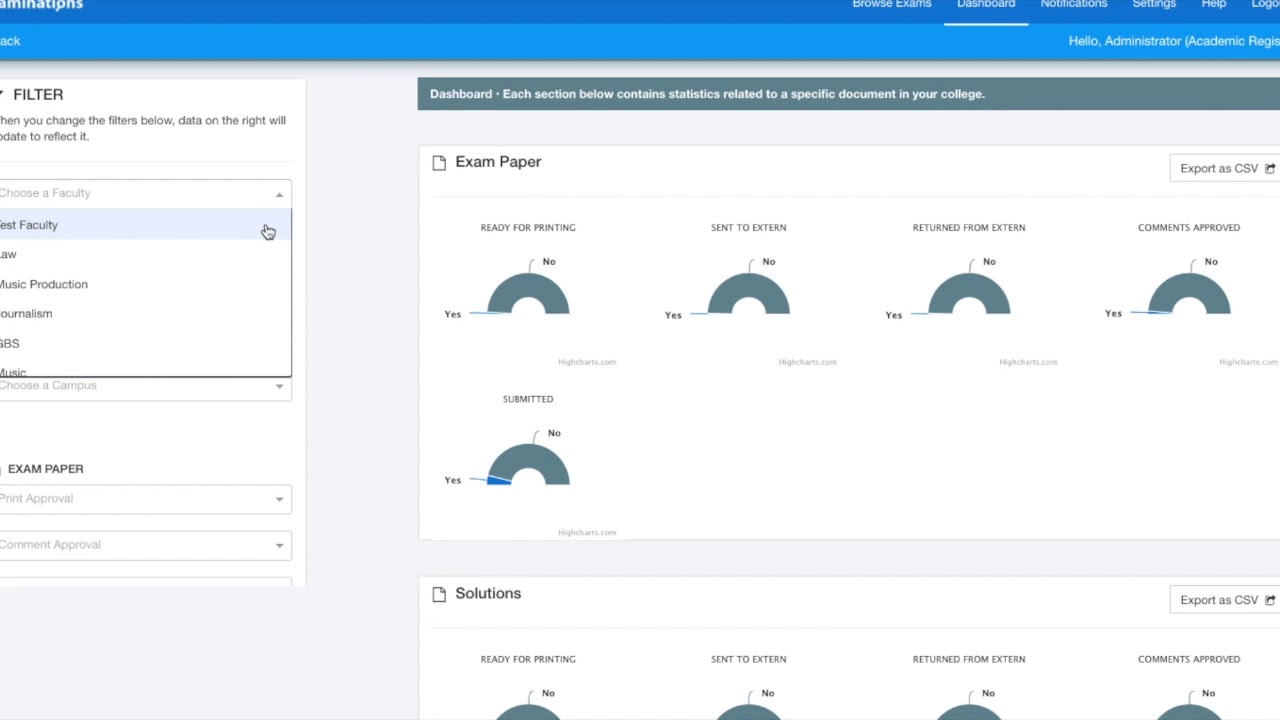The image size is (1280, 720).
Task: Select Law in the faculty list
Action: pos(145,254)
